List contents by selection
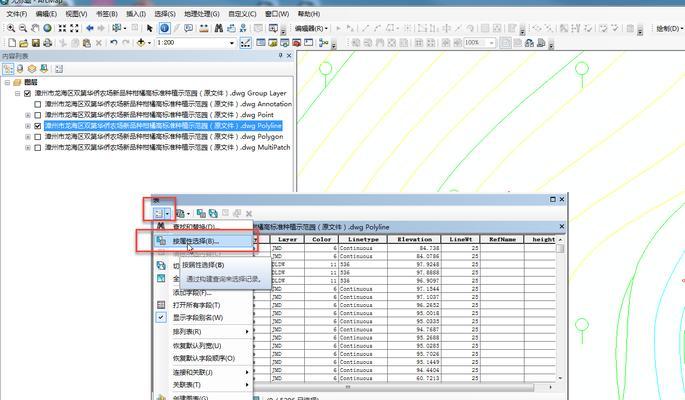 44,69
